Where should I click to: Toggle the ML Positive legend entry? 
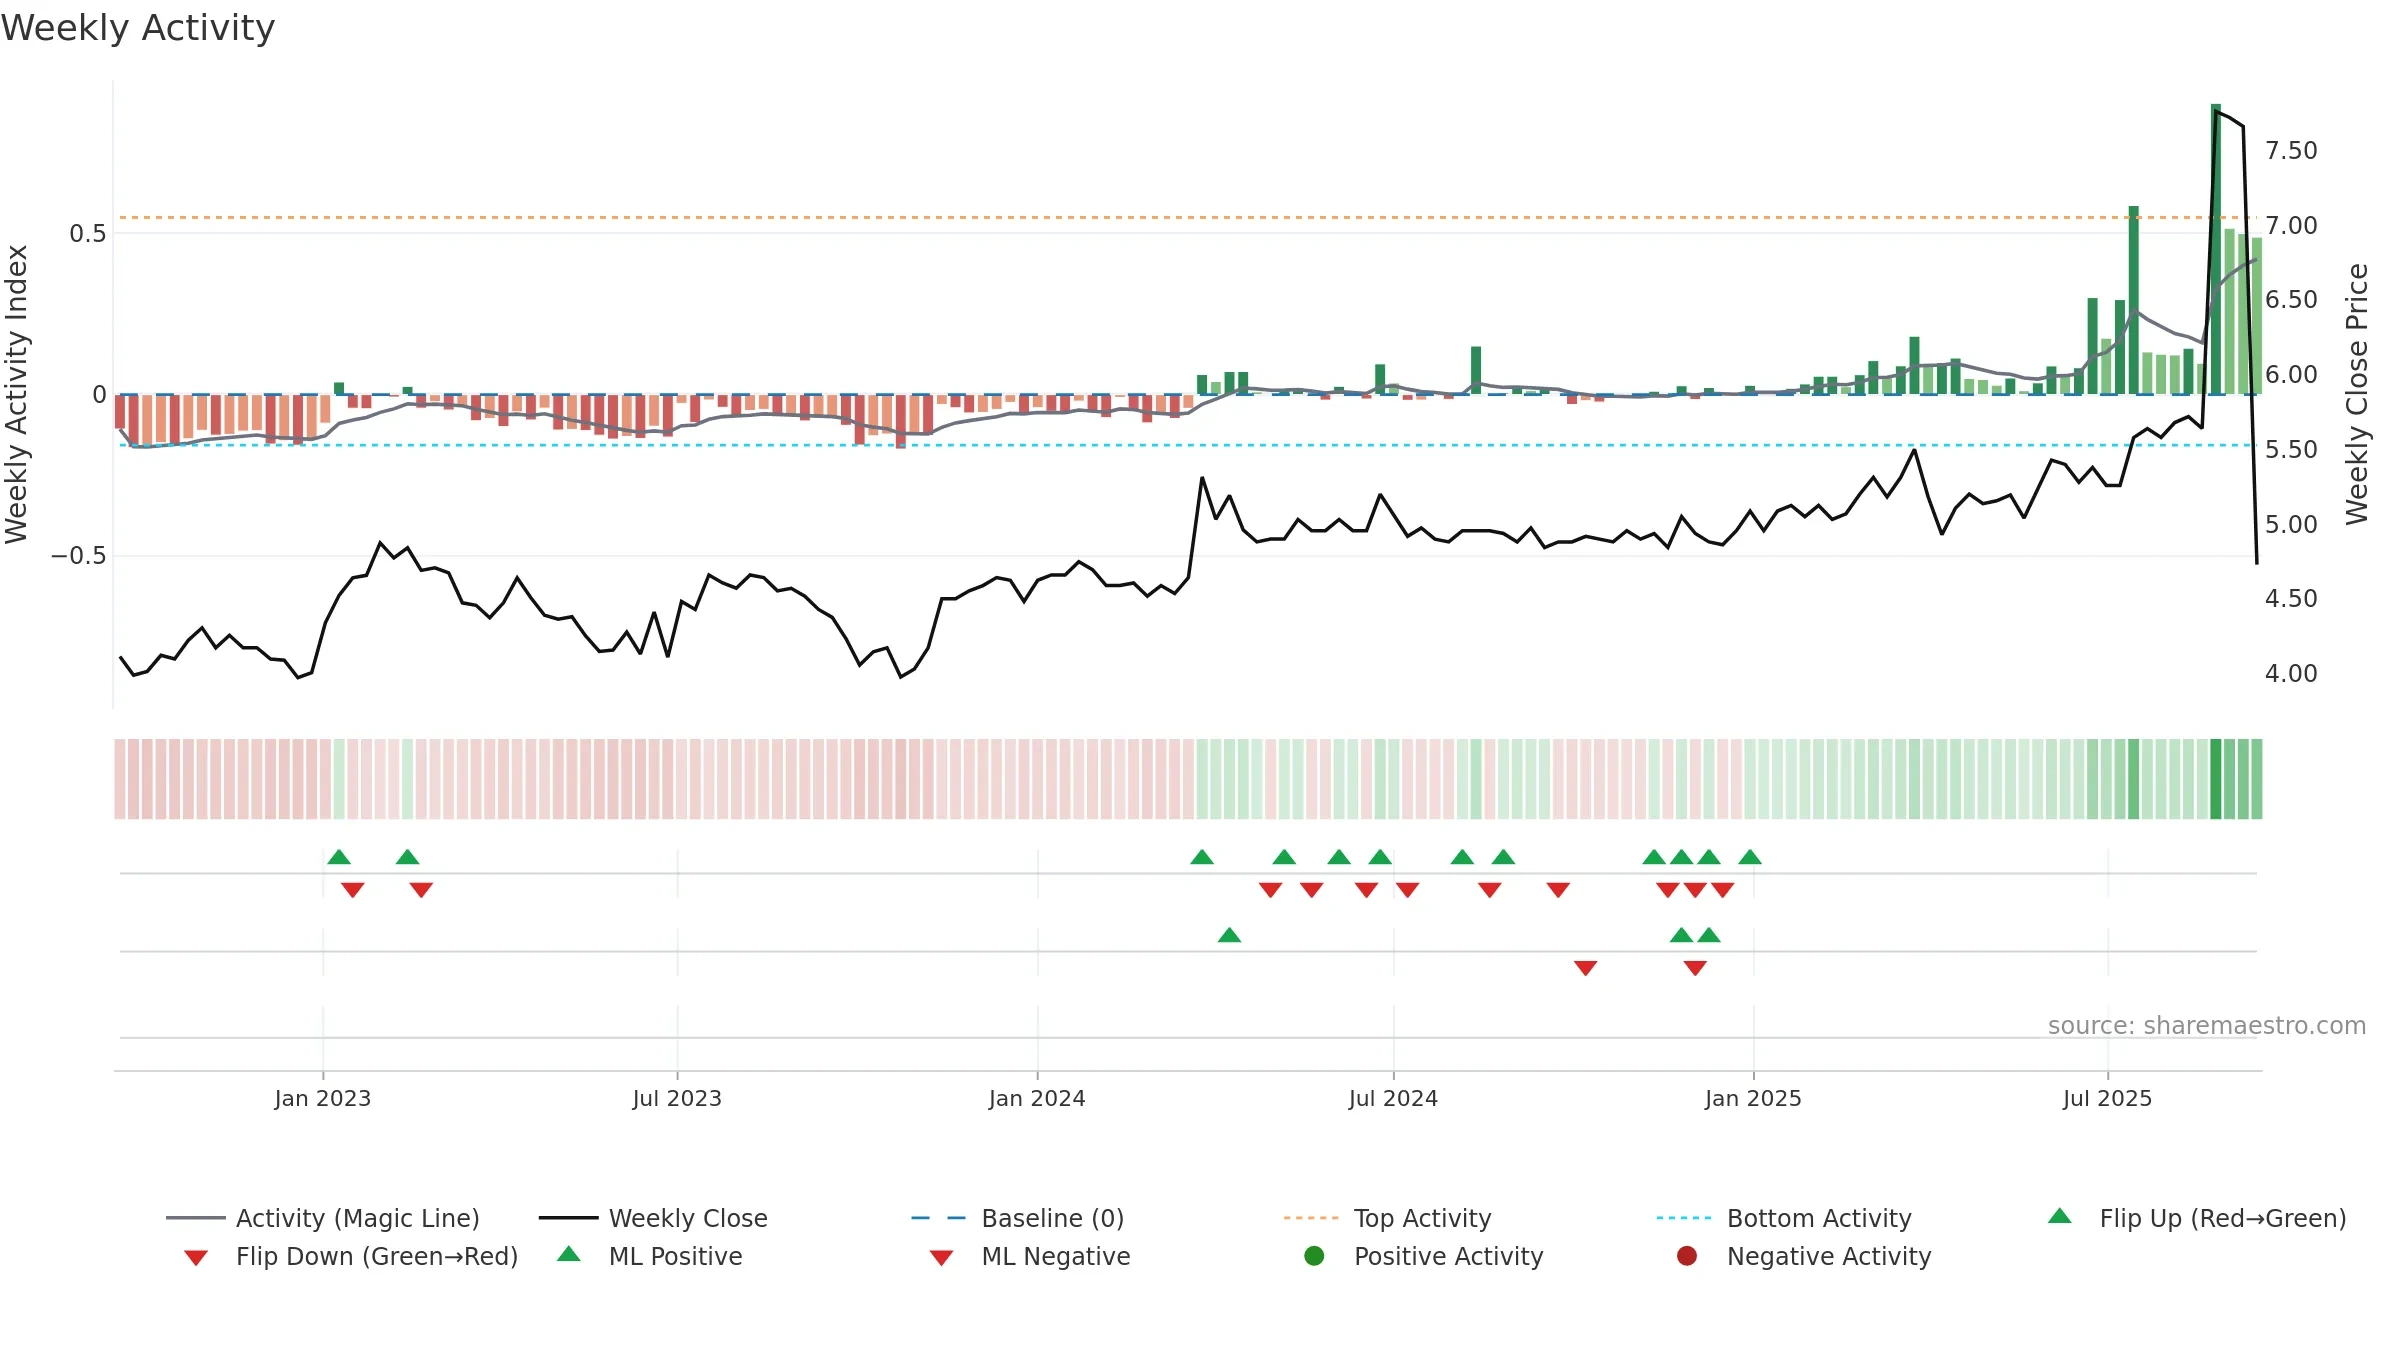click(x=650, y=1256)
